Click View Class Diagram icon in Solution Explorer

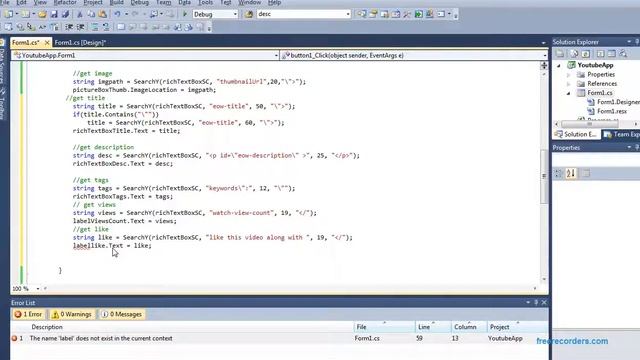tap(623, 53)
